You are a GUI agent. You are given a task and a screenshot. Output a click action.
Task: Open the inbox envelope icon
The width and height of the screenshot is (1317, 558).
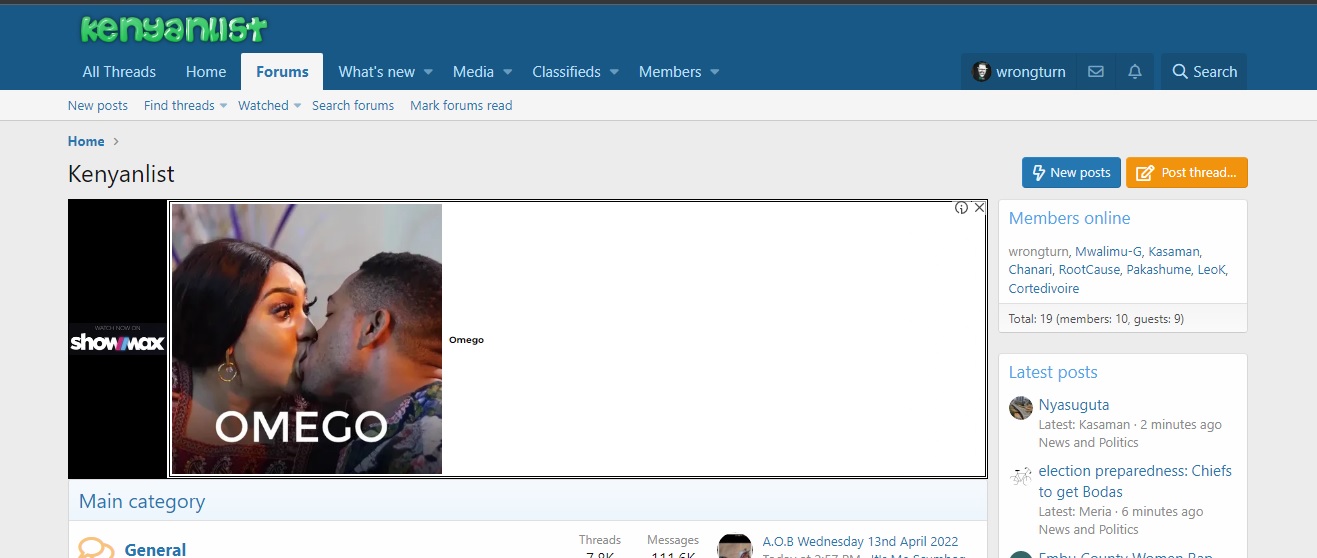[1096, 72]
